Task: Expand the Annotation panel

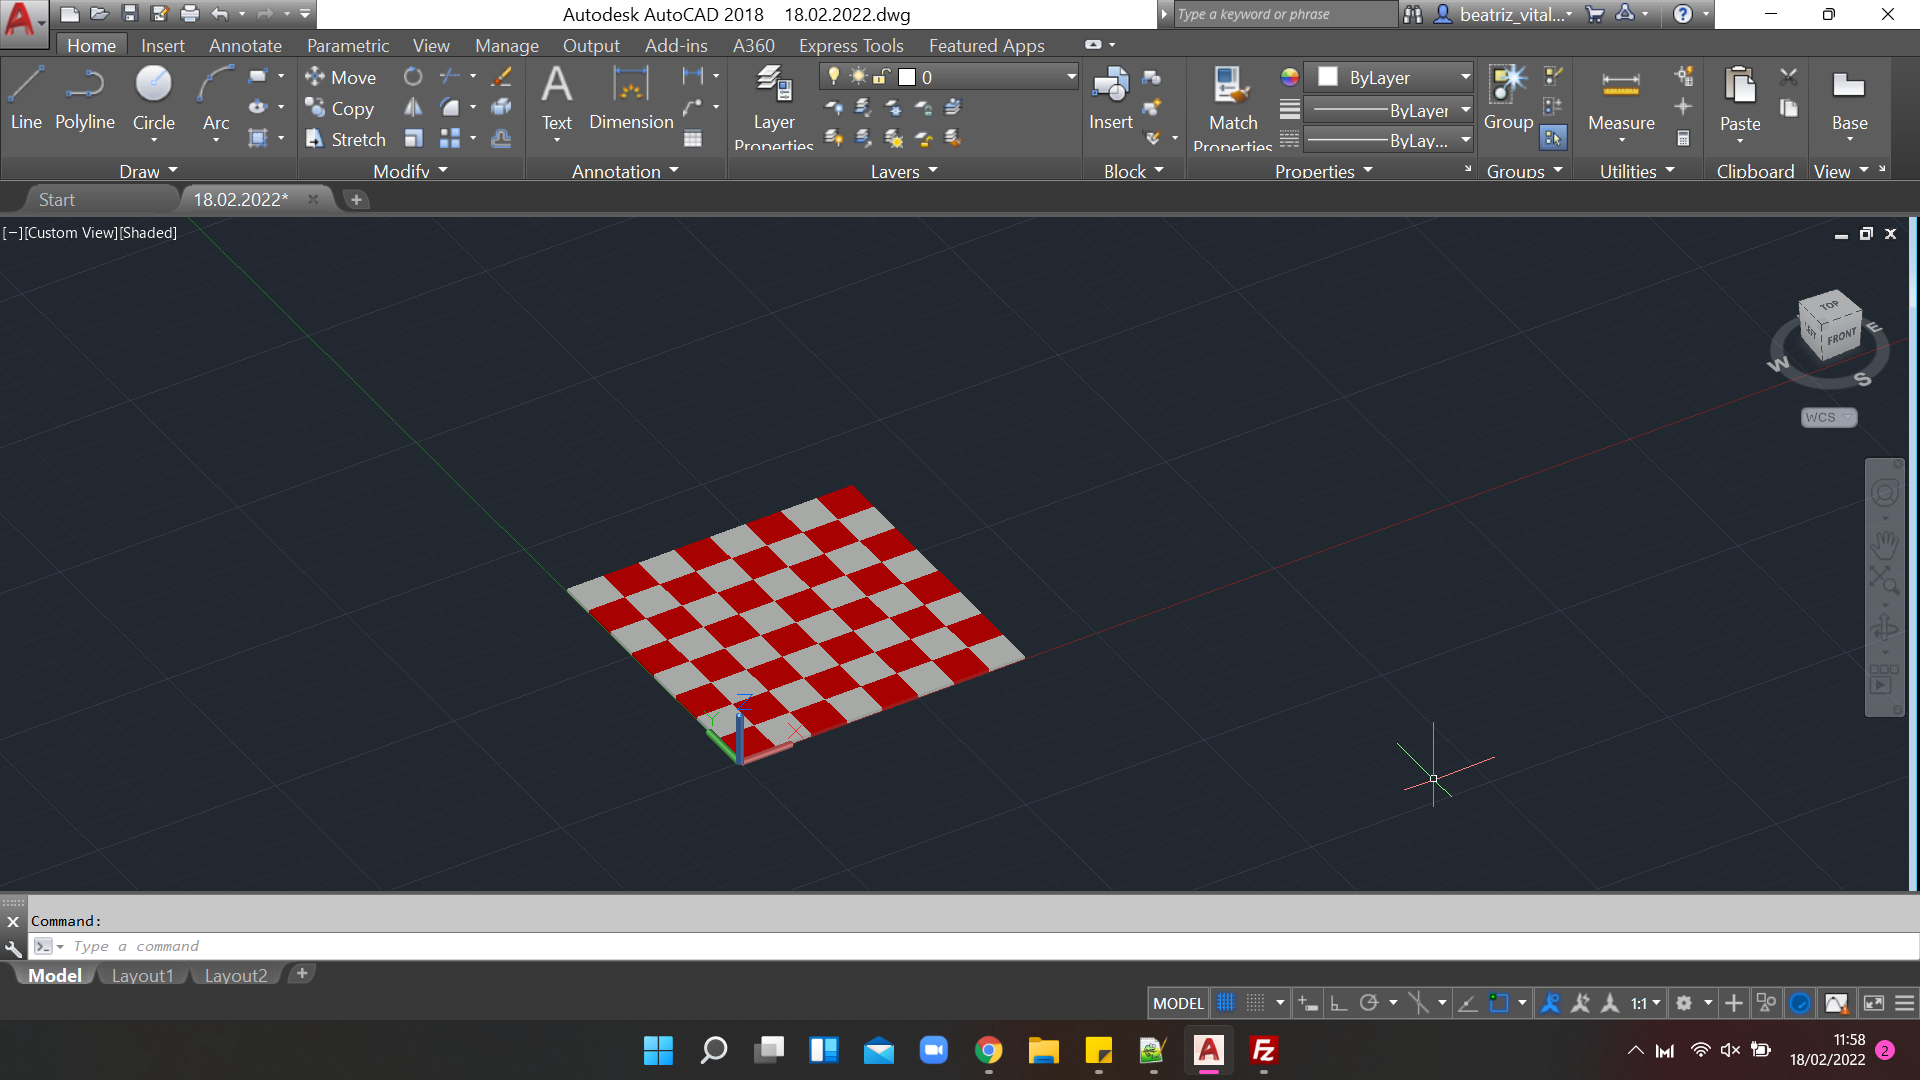Action: click(x=625, y=171)
